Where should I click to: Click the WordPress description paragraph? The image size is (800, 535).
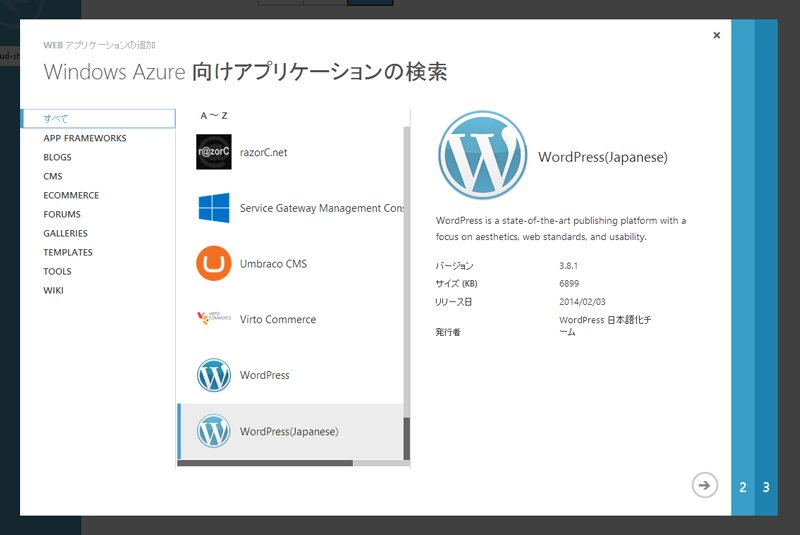(x=561, y=228)
